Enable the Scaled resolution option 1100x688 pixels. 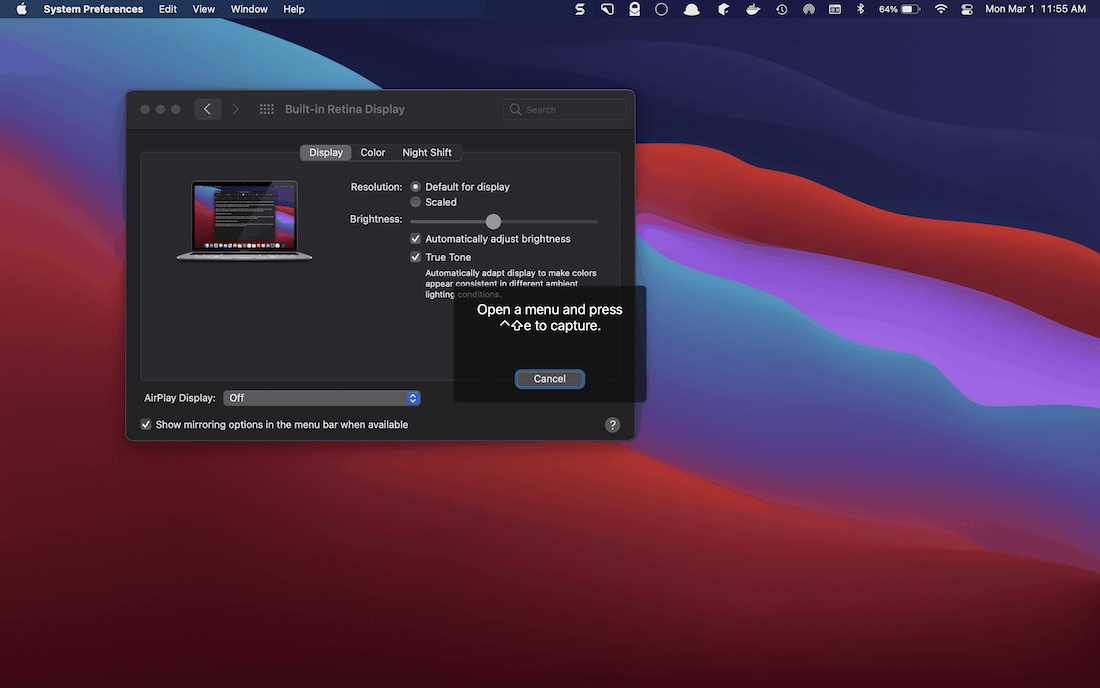point(415,201)
